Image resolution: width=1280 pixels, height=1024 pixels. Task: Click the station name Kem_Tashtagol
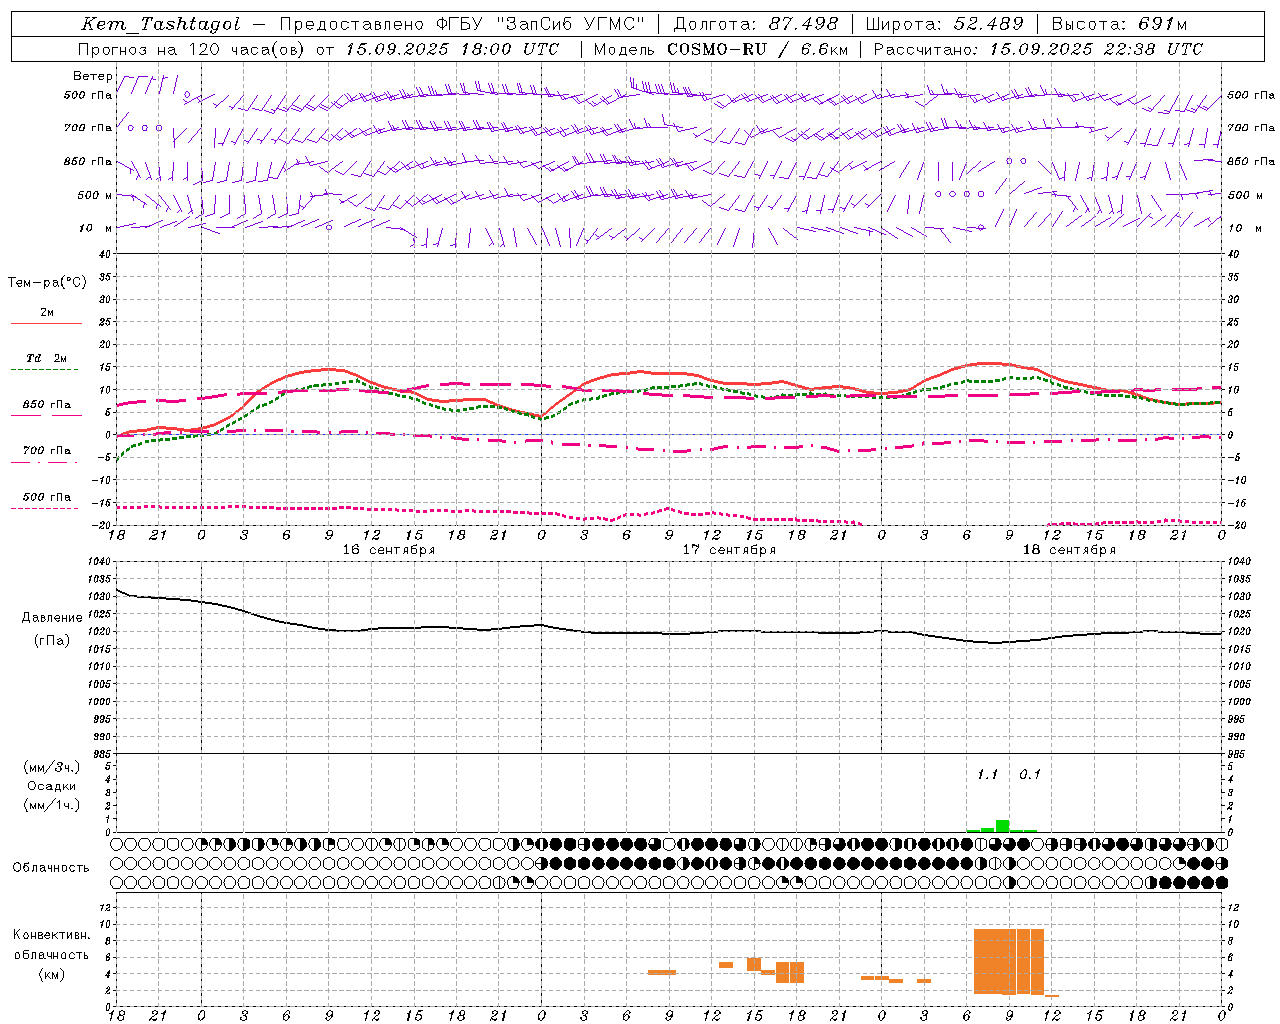point(161,24)
